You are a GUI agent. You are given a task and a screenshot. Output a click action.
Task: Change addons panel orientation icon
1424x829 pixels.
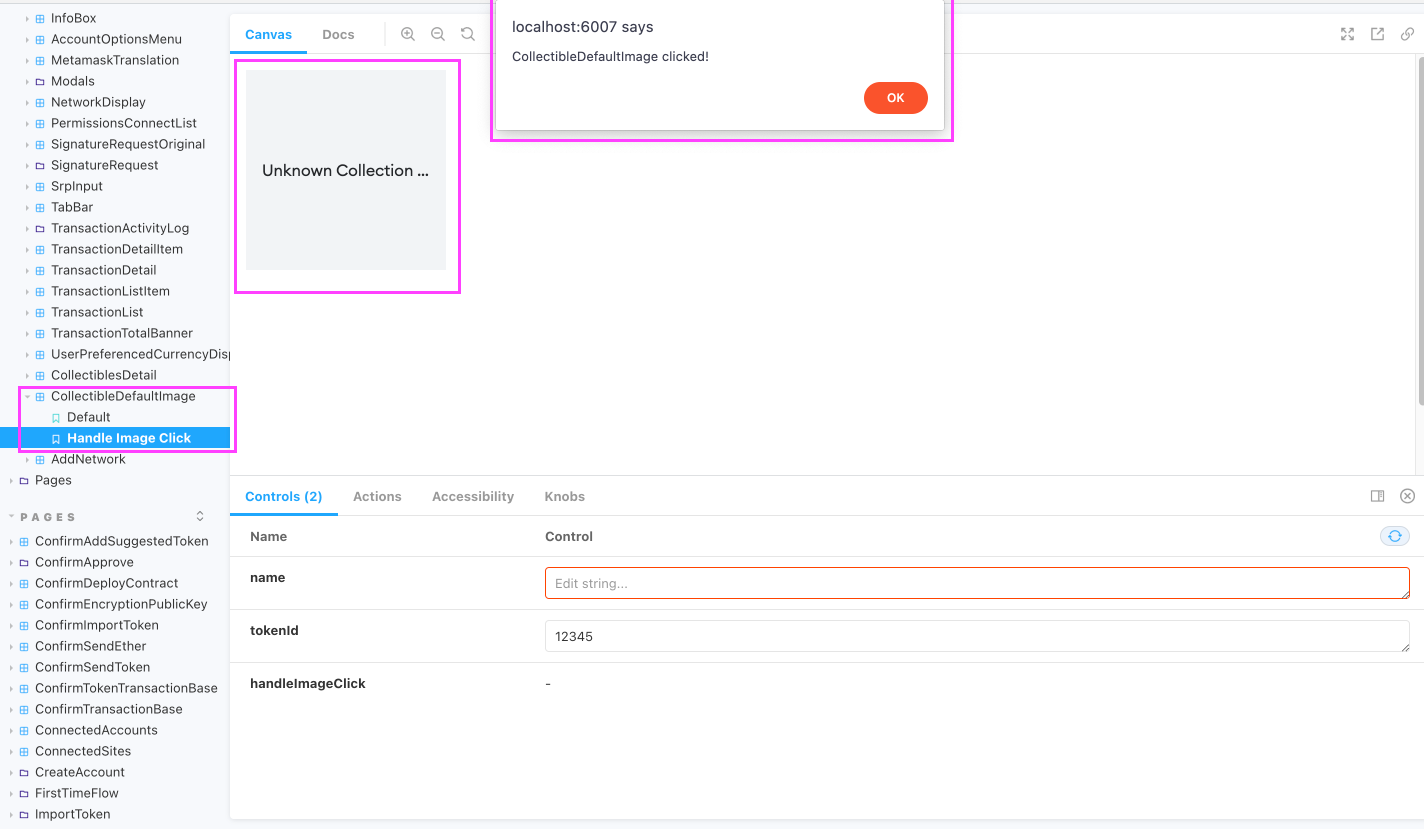[x=1377, y=496]
